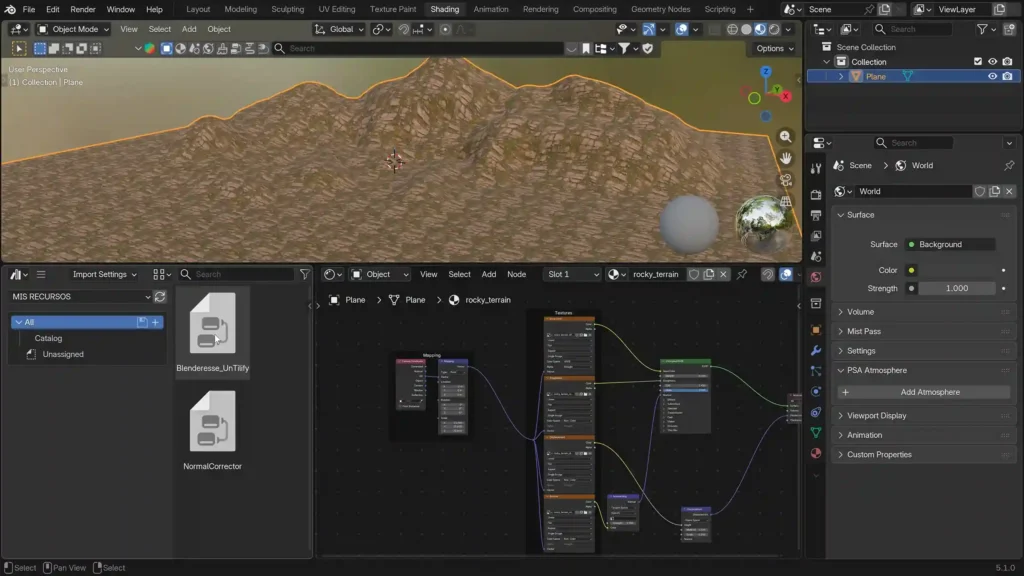This screenshot has width=1024, height=576.
Task: Switch to Solid viewport shading
Action: (746, 29)
